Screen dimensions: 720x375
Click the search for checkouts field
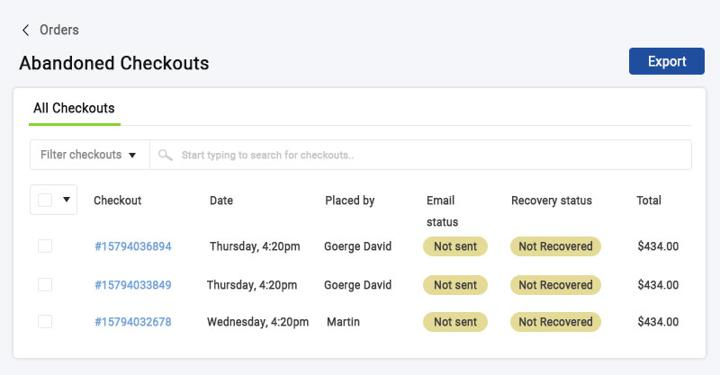pyautogui.click(x=420, y=155)
